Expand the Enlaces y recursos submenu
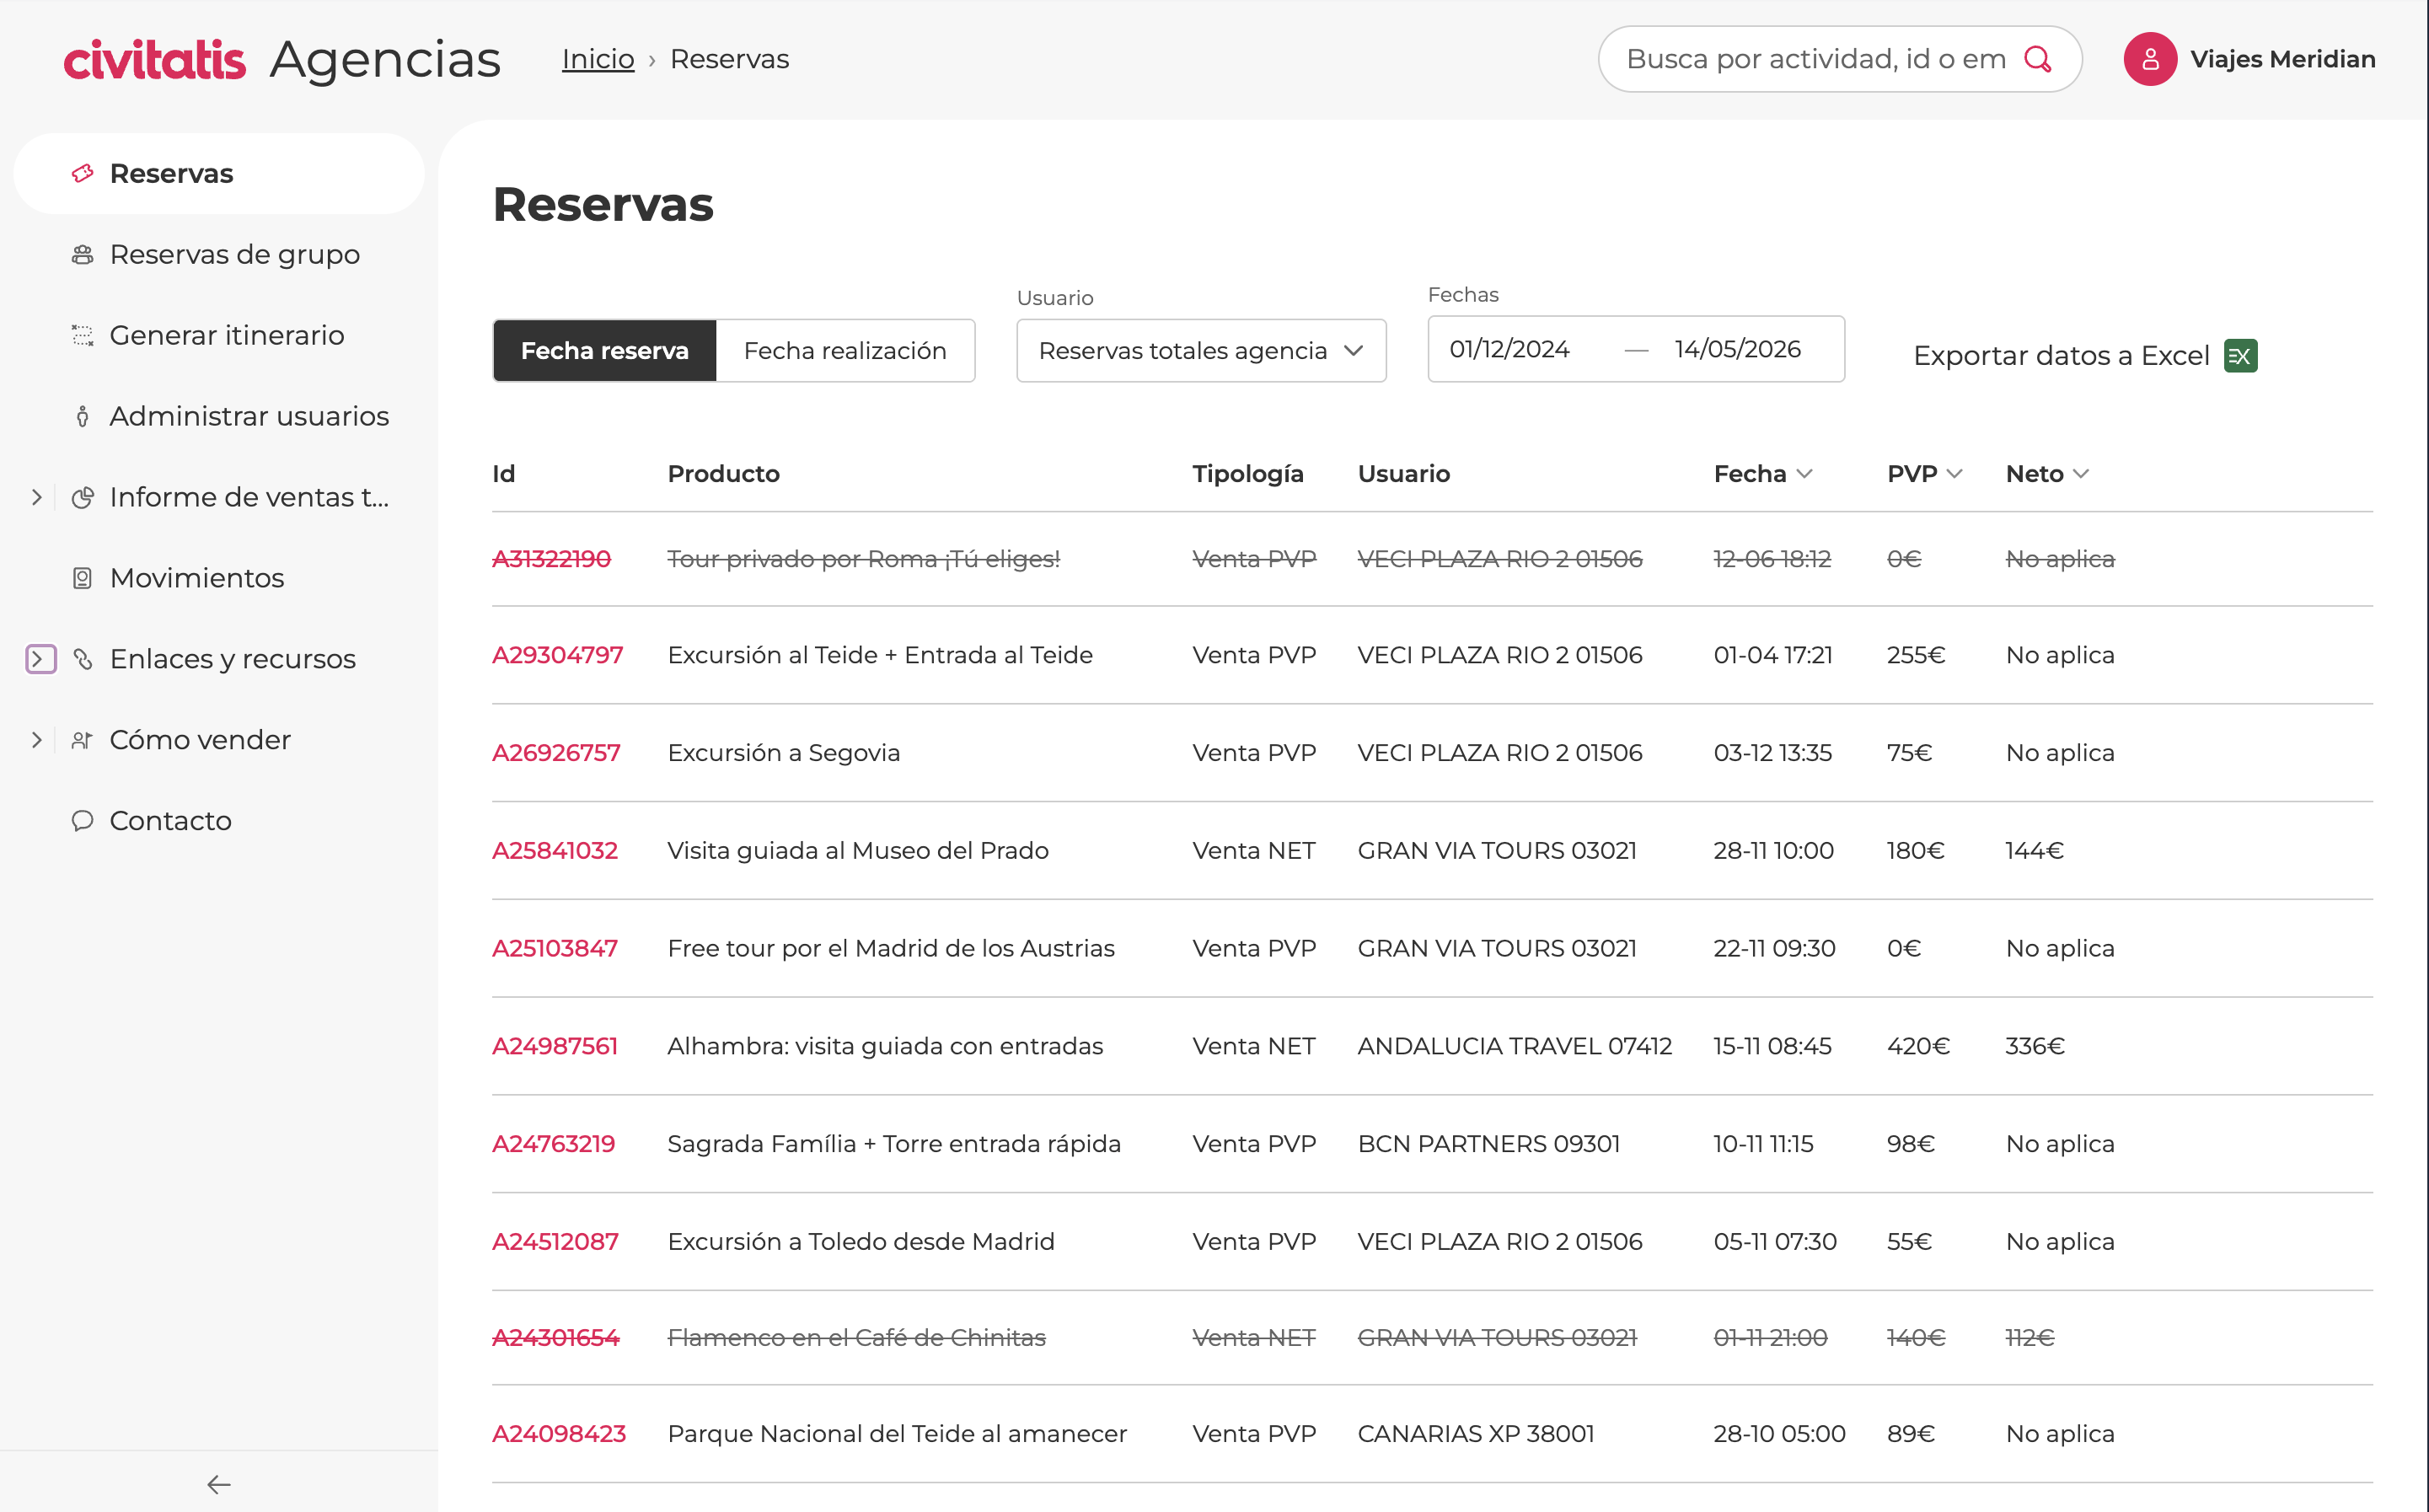 pyautogui.click(x=40, y=659)
